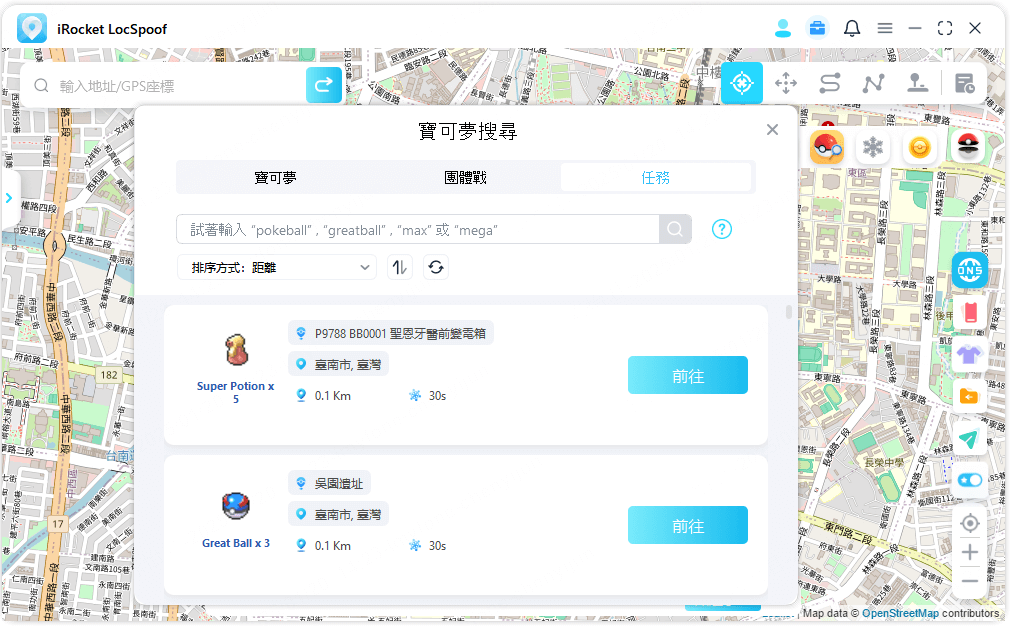Click 前往 for Great Ball x 3
1011x626 pixels.
click(688, 525)
